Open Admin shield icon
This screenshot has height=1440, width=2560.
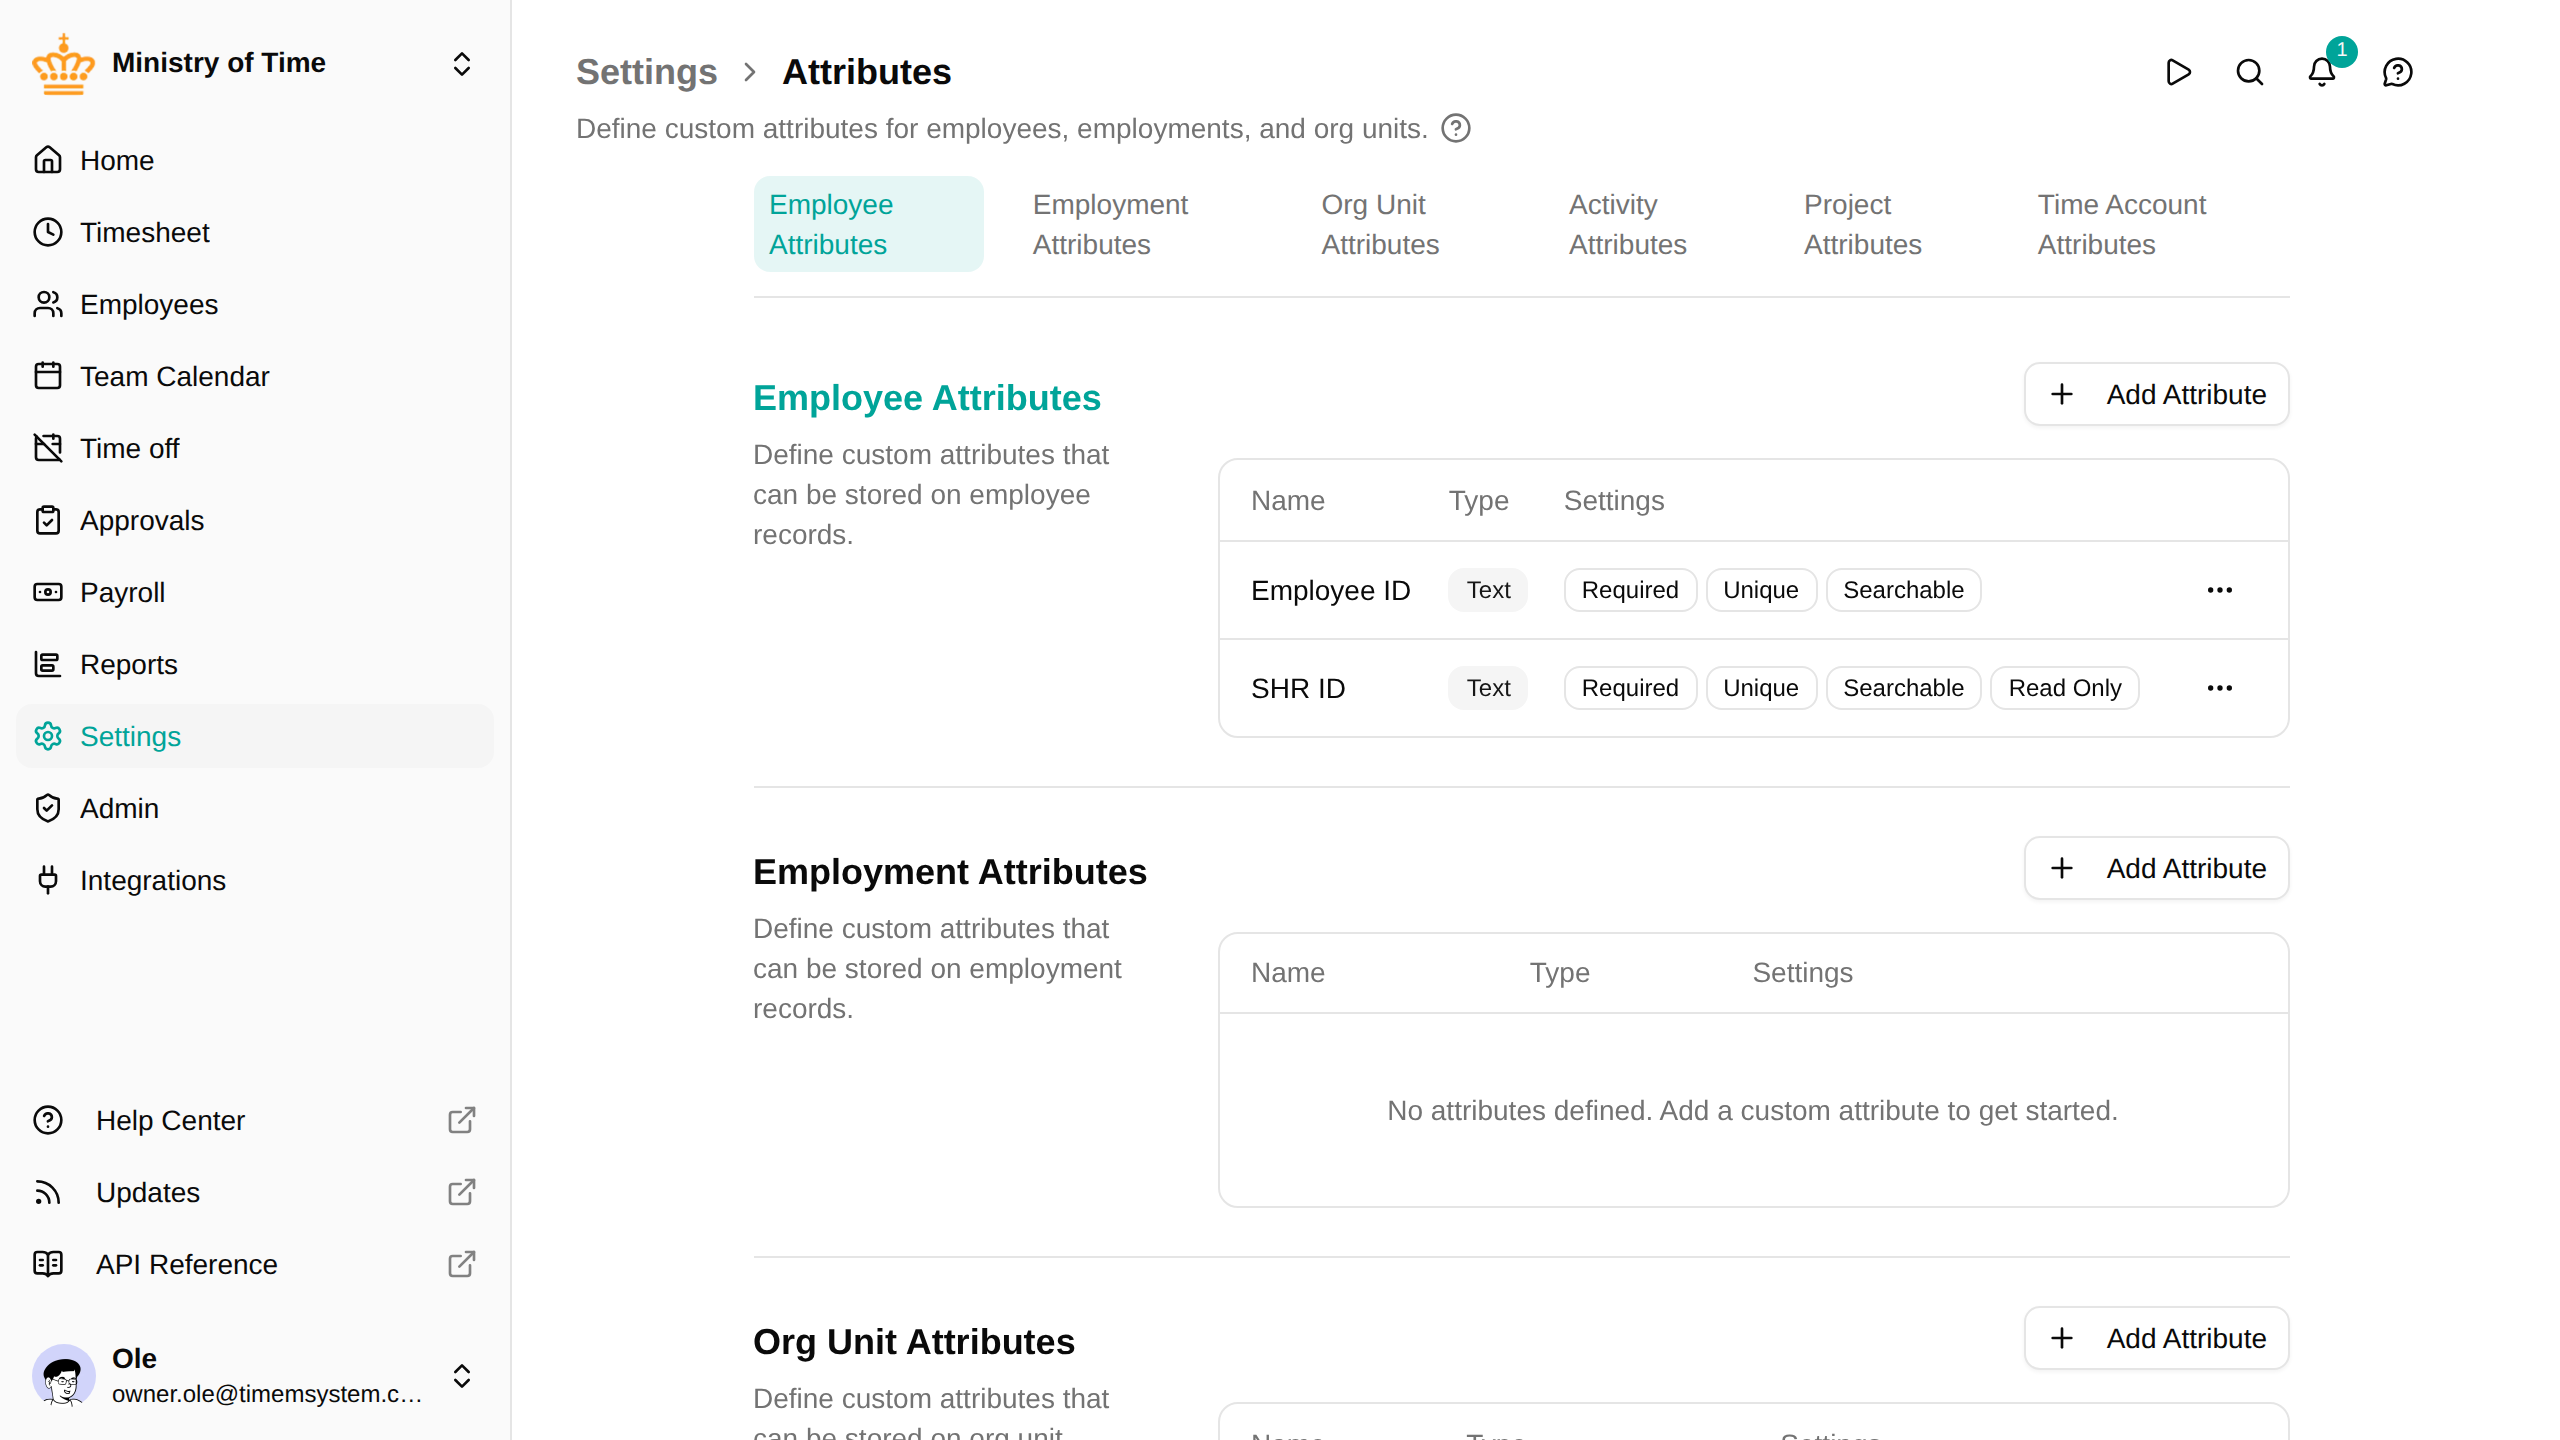tap(48, 808)
